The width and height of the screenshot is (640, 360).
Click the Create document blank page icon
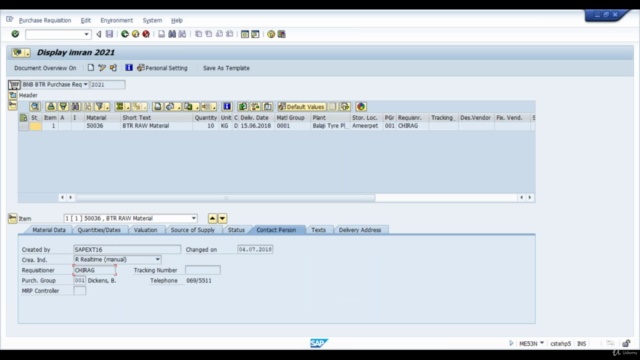coord(91,68)
